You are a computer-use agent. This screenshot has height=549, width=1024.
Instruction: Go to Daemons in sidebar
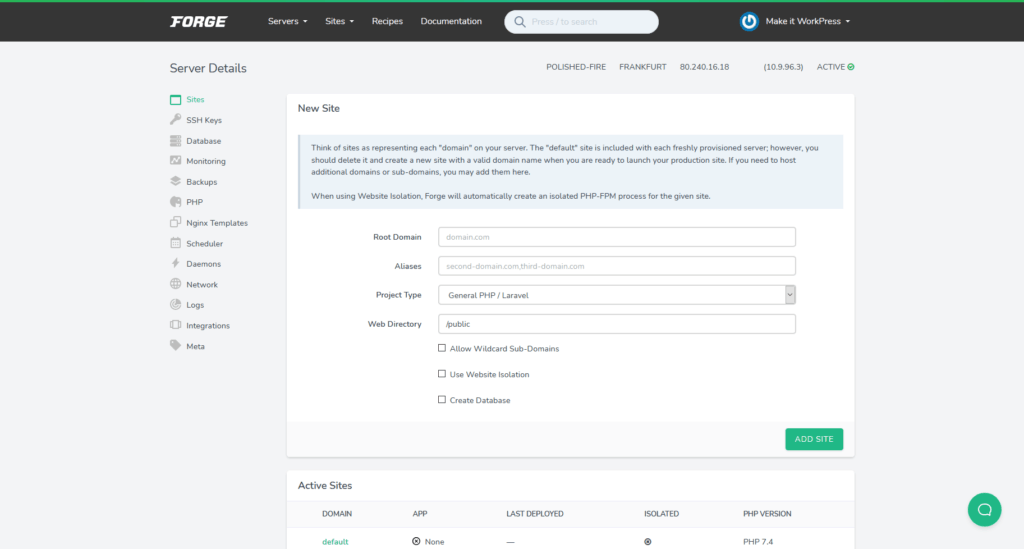203,264
